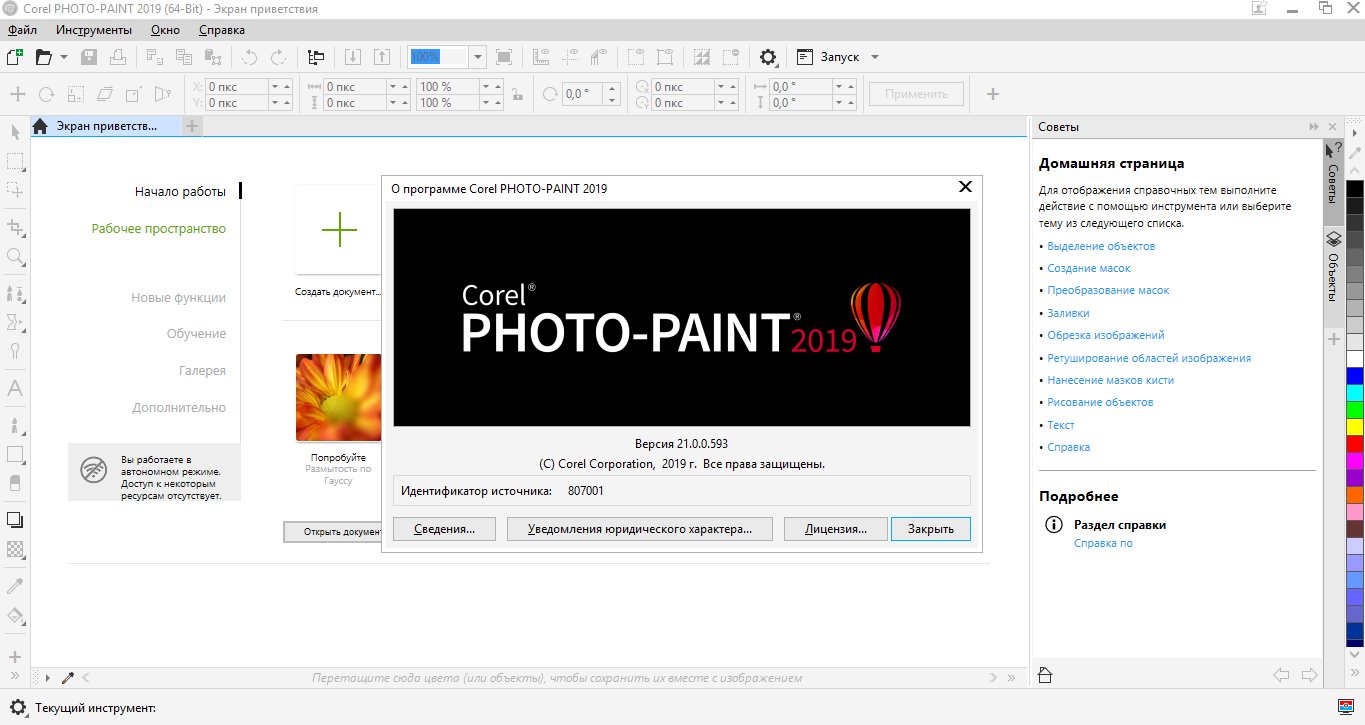
Task: Click the New document icon in toolbar
Action: coord(14,57)
